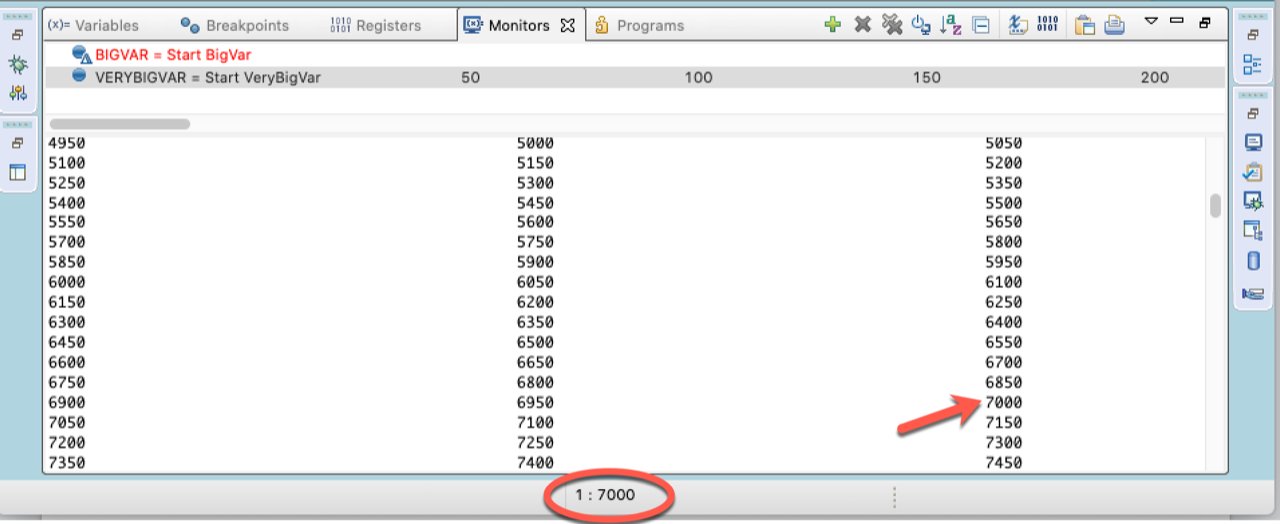
Task: Close the Monitors tab
Action: (x=568, y=25)
